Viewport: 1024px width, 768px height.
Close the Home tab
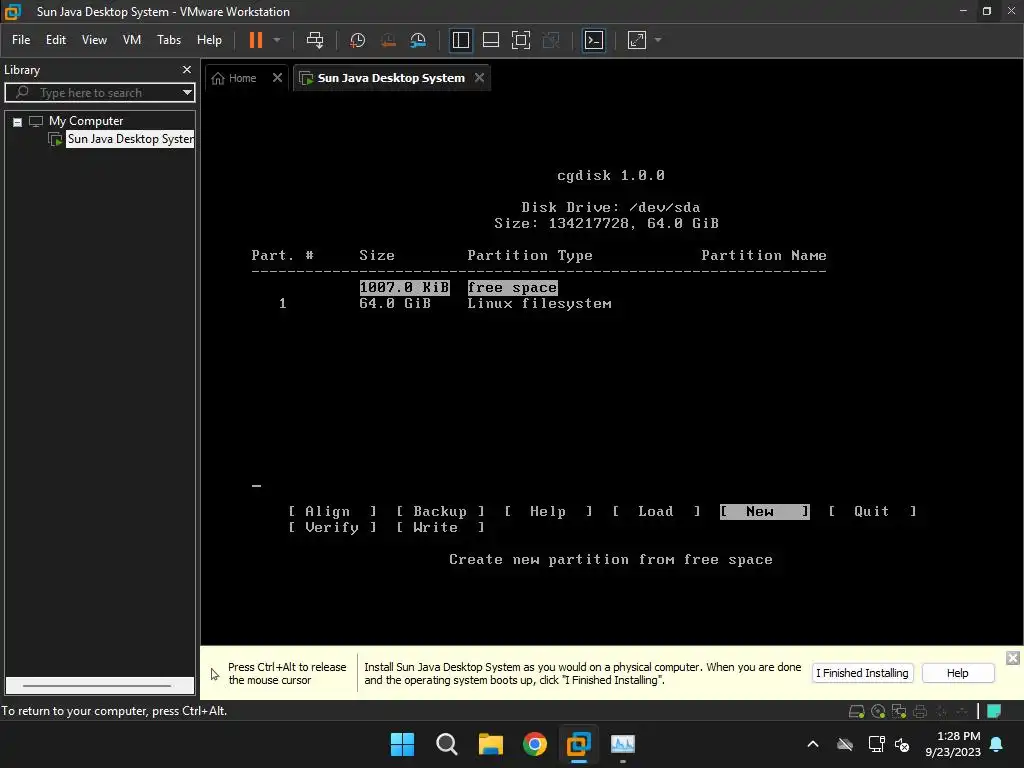point(278,78)
